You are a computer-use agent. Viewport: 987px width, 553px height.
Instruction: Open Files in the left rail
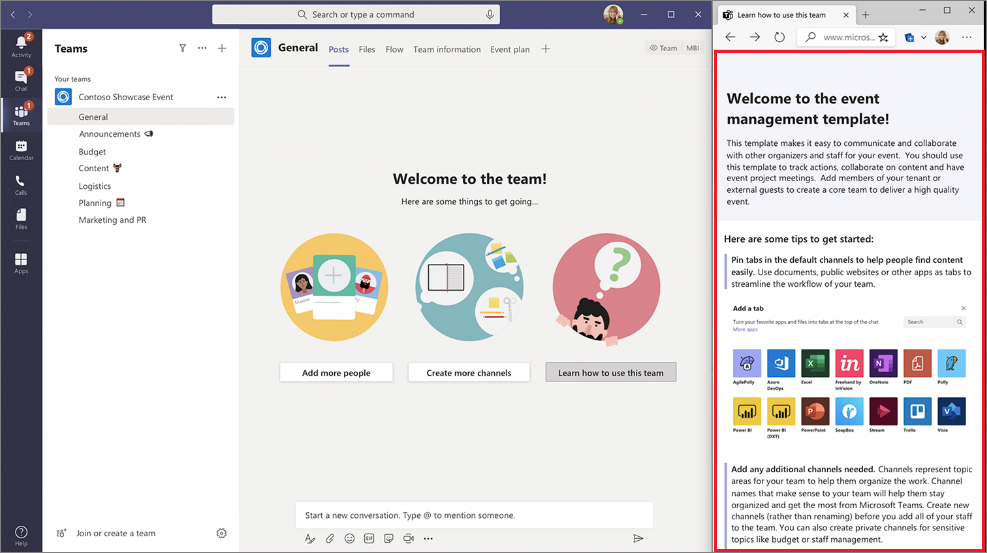point(21,218)
